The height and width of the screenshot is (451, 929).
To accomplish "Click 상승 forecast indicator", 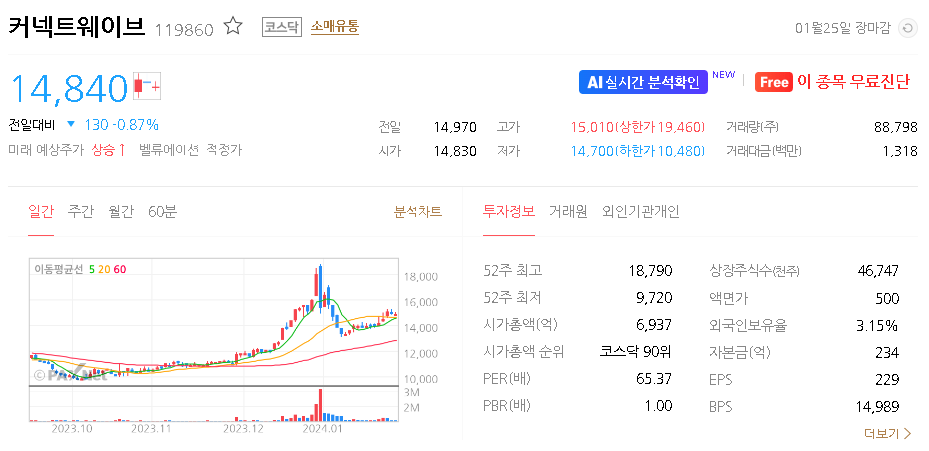I will click(x=108, y=150).
